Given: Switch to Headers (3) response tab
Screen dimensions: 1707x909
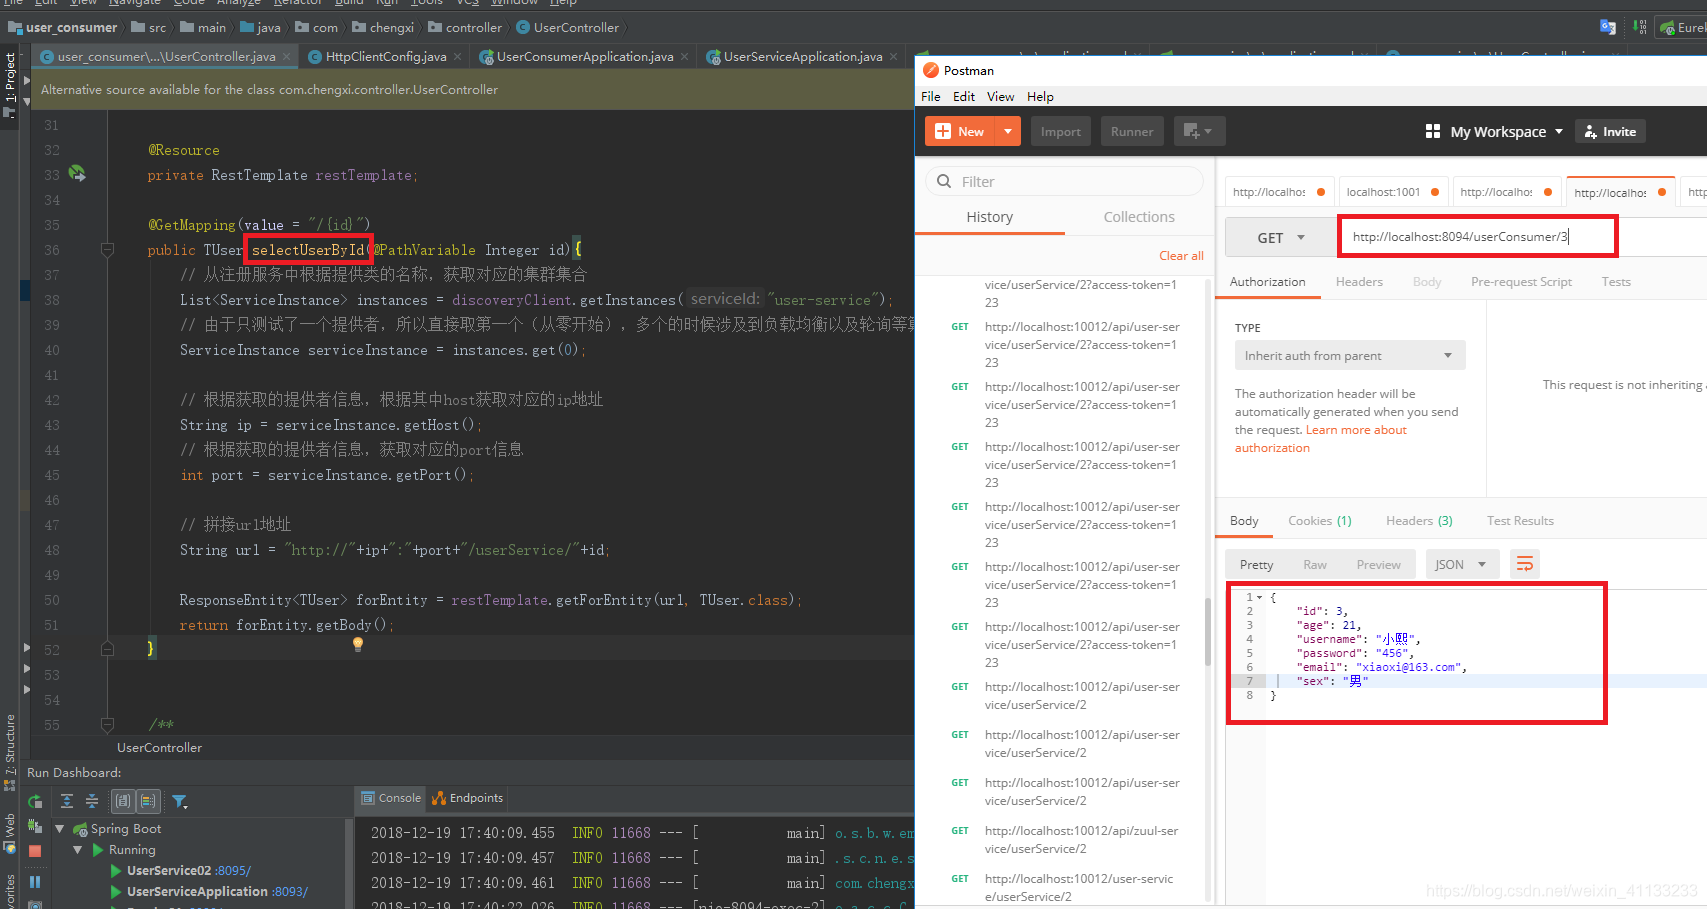Looking at the screenshot, I should [x=1419, y=521].
